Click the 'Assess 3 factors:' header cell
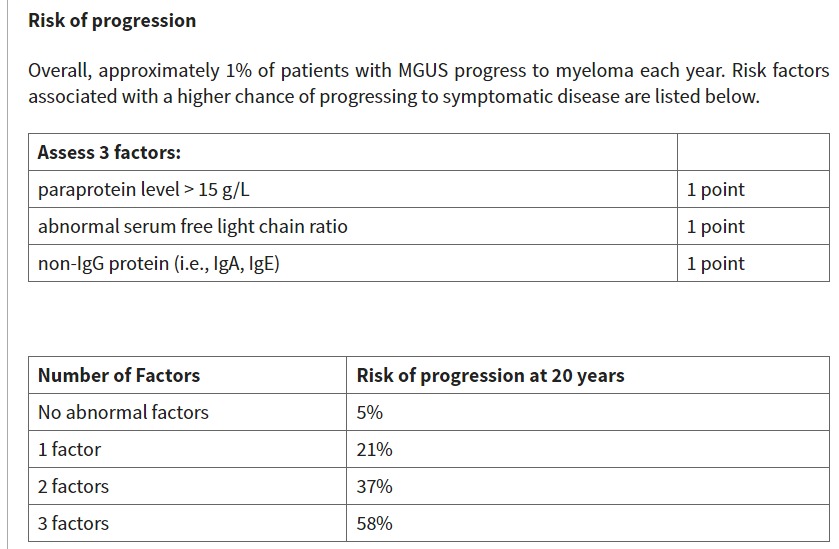Screen dimensions: 839x549 110,153
